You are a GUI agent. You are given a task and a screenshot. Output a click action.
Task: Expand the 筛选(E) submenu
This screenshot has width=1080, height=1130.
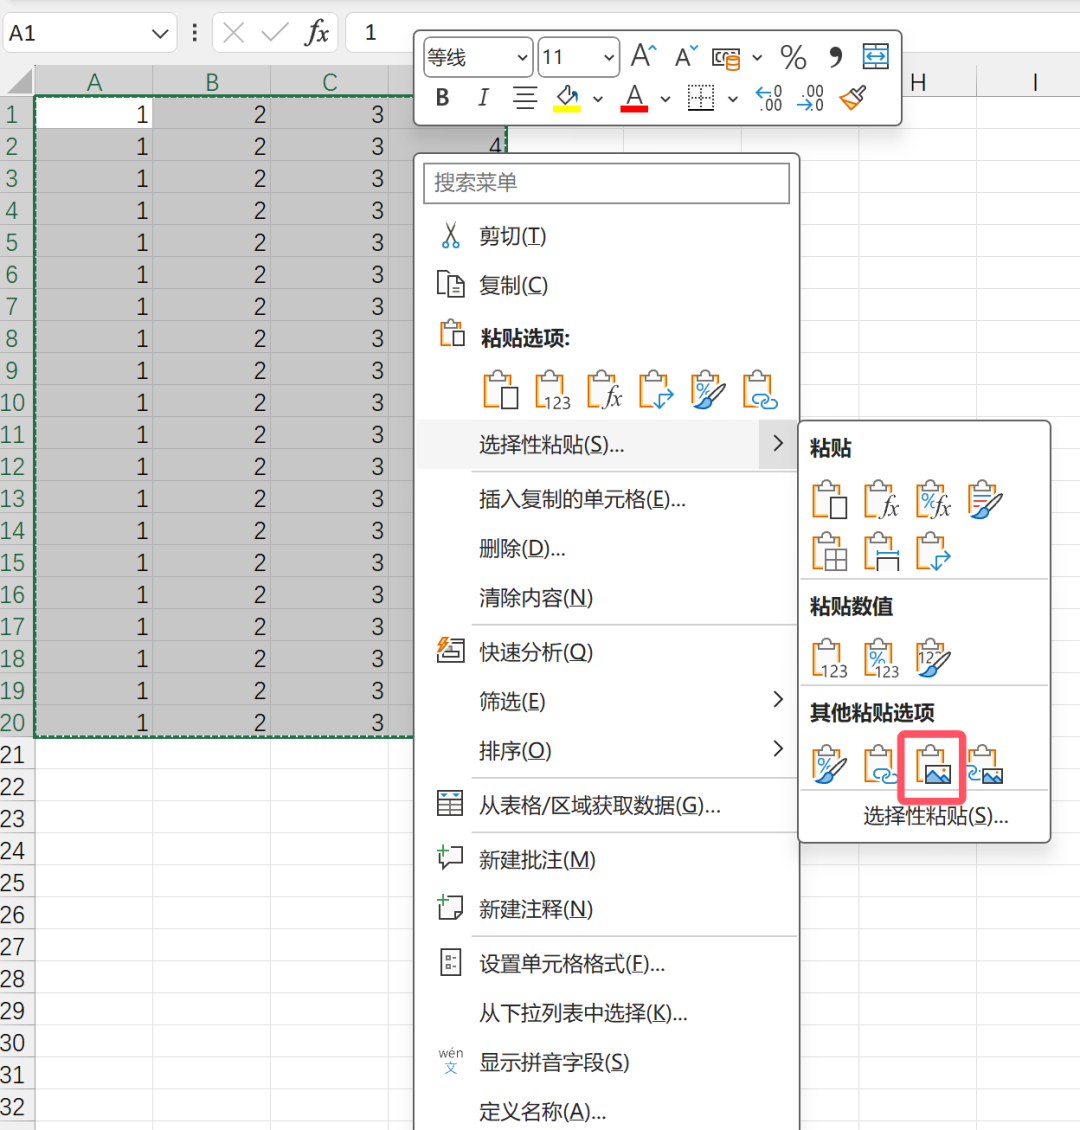pyautogui.click(x=778, y=701)
